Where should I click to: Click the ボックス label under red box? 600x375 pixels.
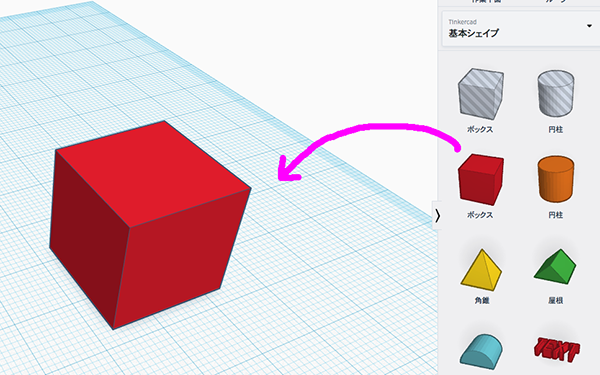[x=480, y=215]
